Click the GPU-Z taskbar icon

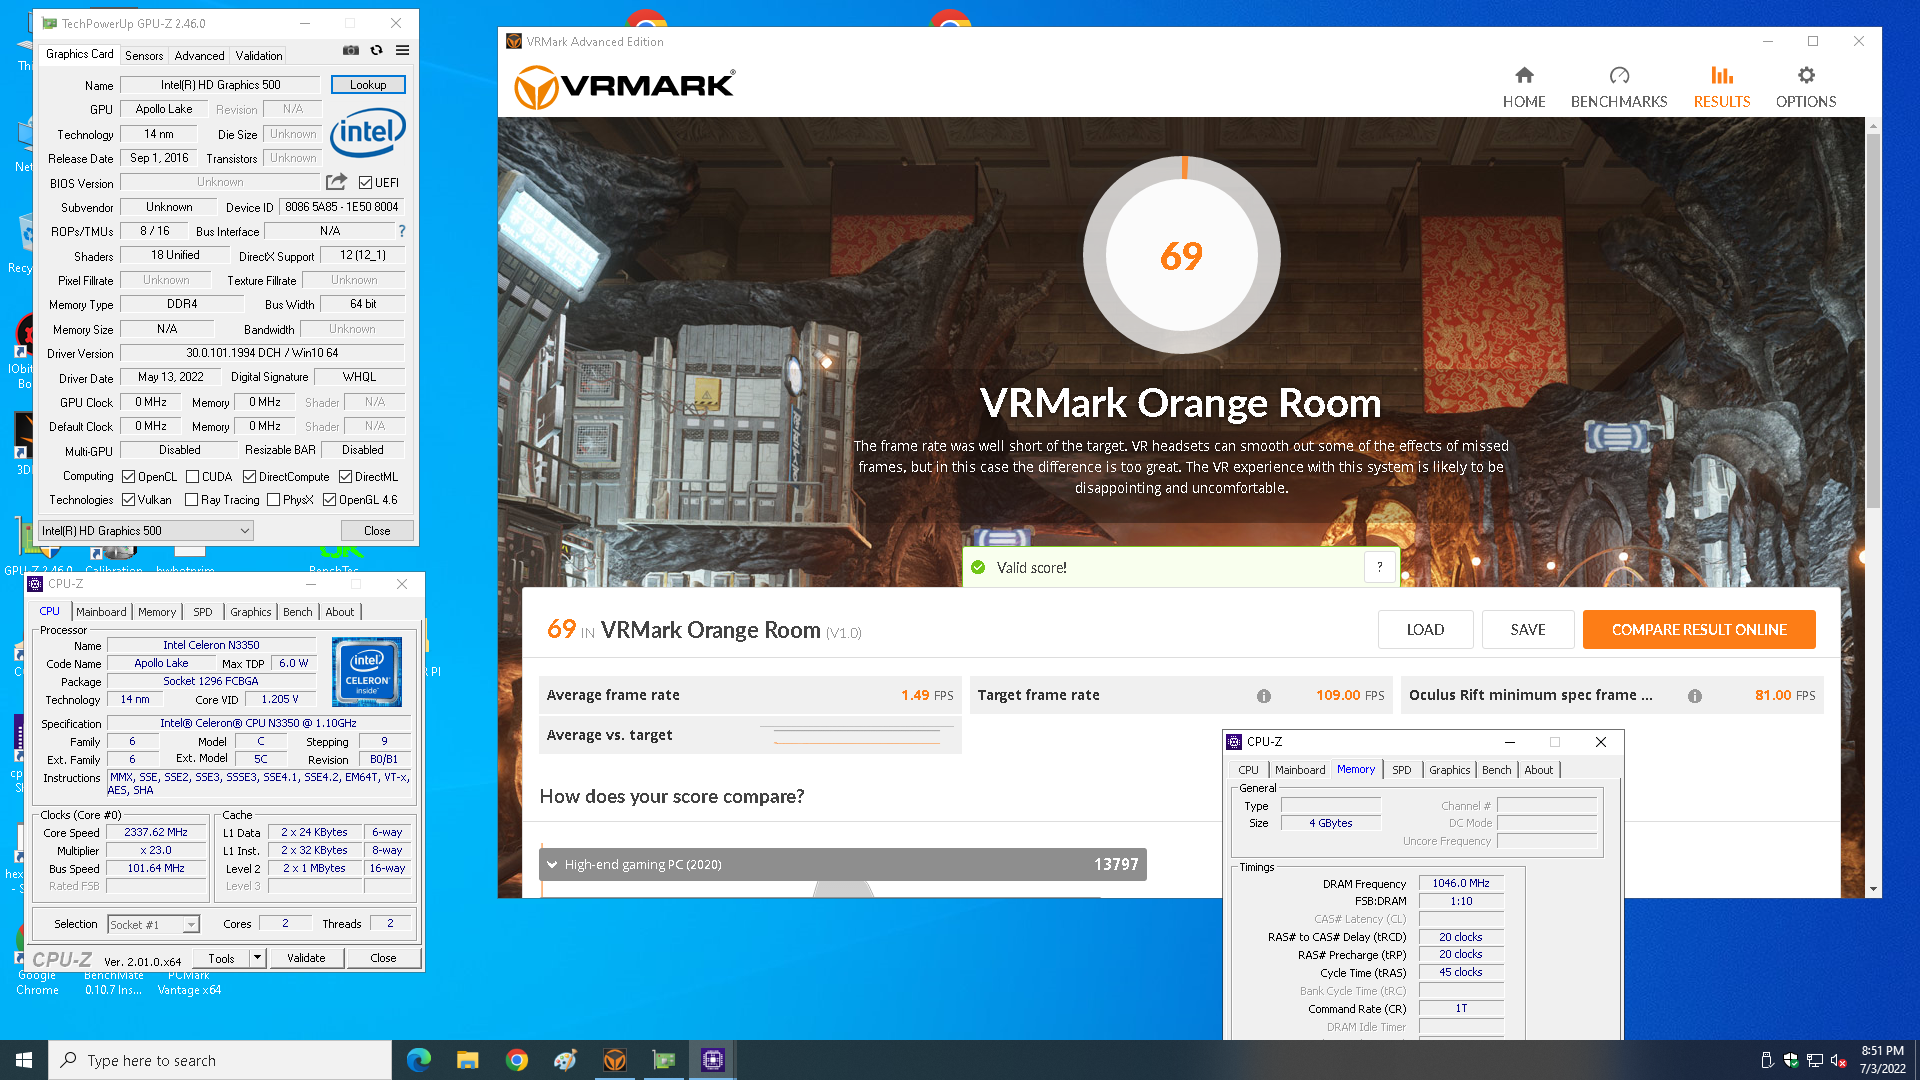point(664,1060)
